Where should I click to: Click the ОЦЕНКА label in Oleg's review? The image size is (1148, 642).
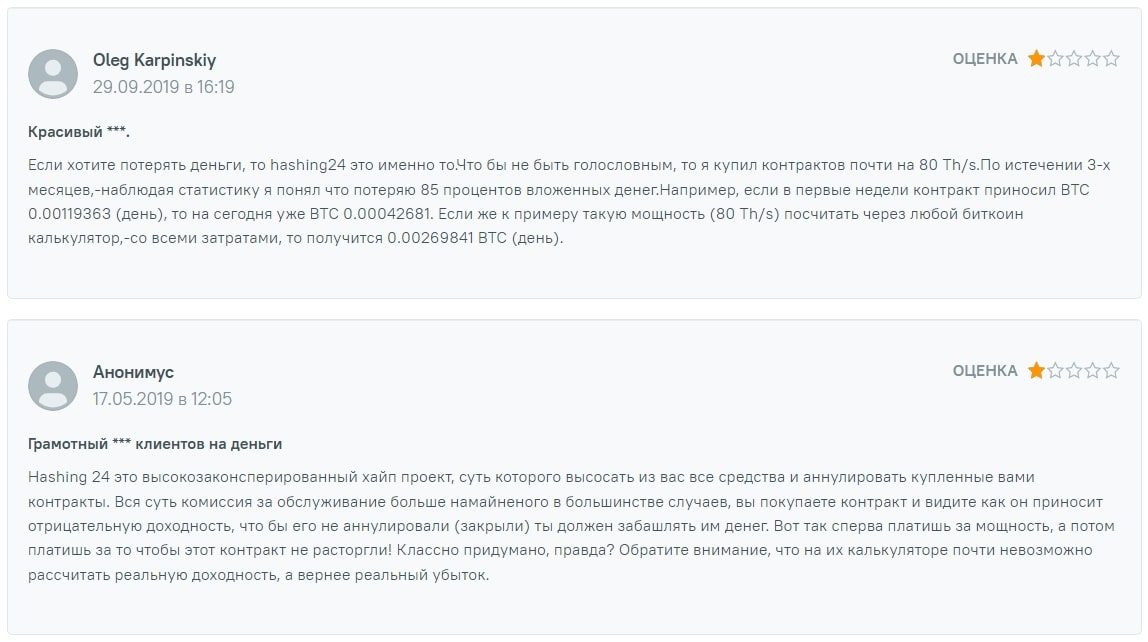click(985, 59)
